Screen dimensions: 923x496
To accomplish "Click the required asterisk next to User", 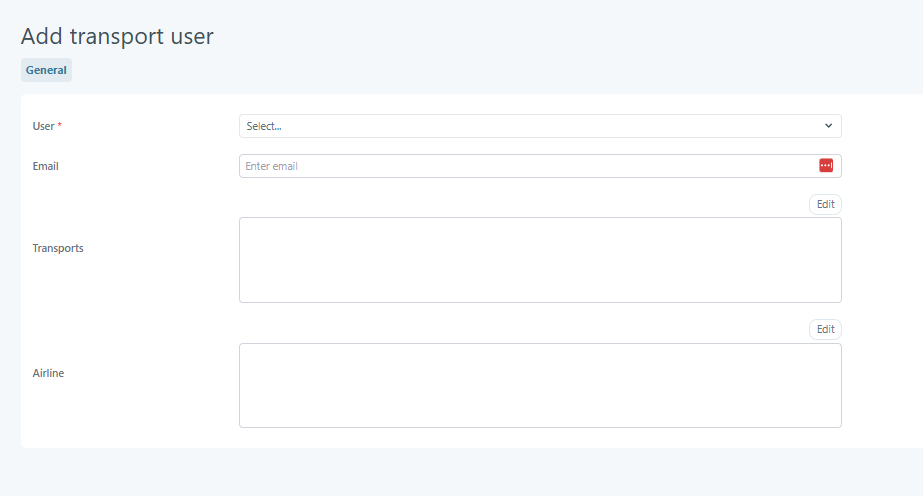I will pyautogui.click(x=59, y=126).
